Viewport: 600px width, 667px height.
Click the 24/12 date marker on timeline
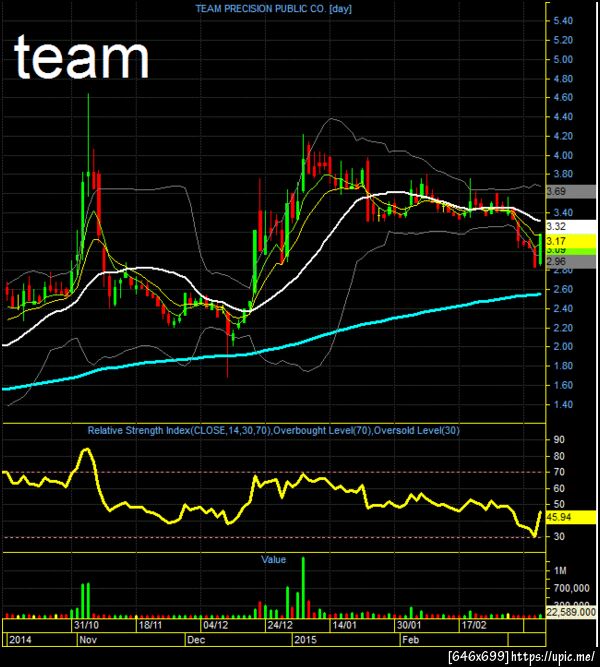[280, 625]
